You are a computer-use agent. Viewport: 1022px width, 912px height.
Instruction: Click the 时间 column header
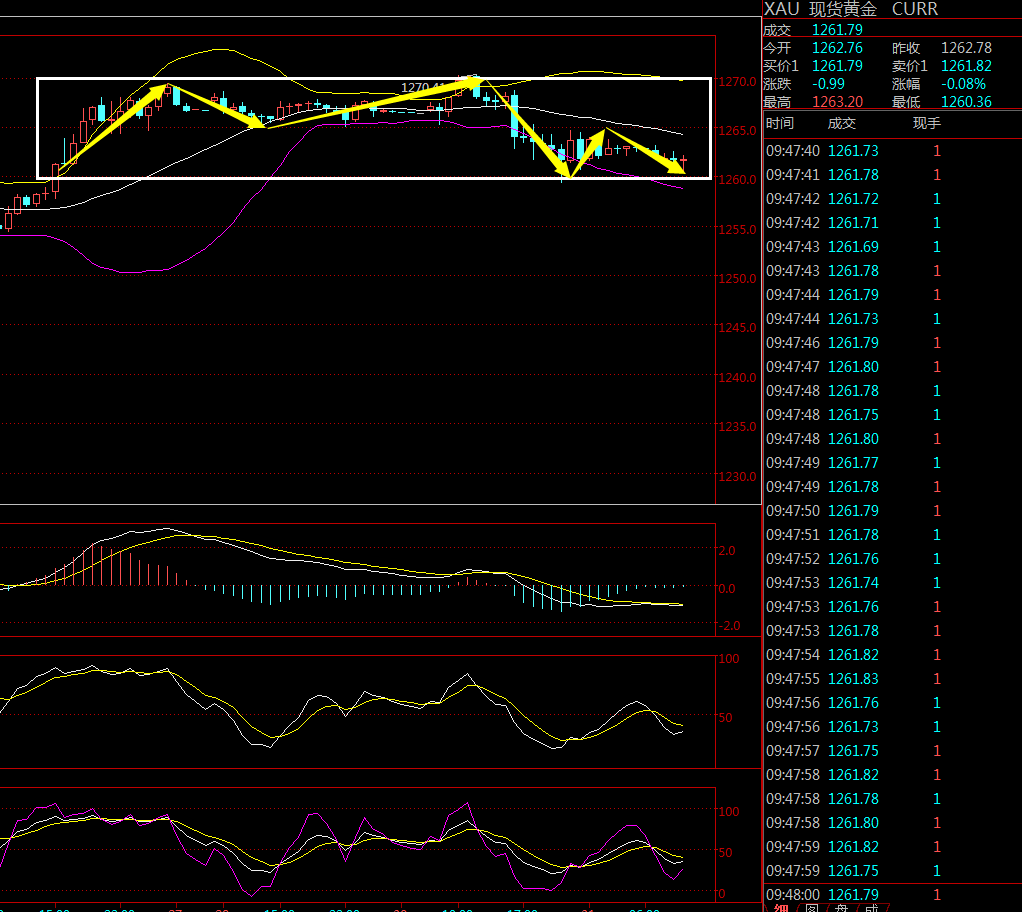coord(780,123)
